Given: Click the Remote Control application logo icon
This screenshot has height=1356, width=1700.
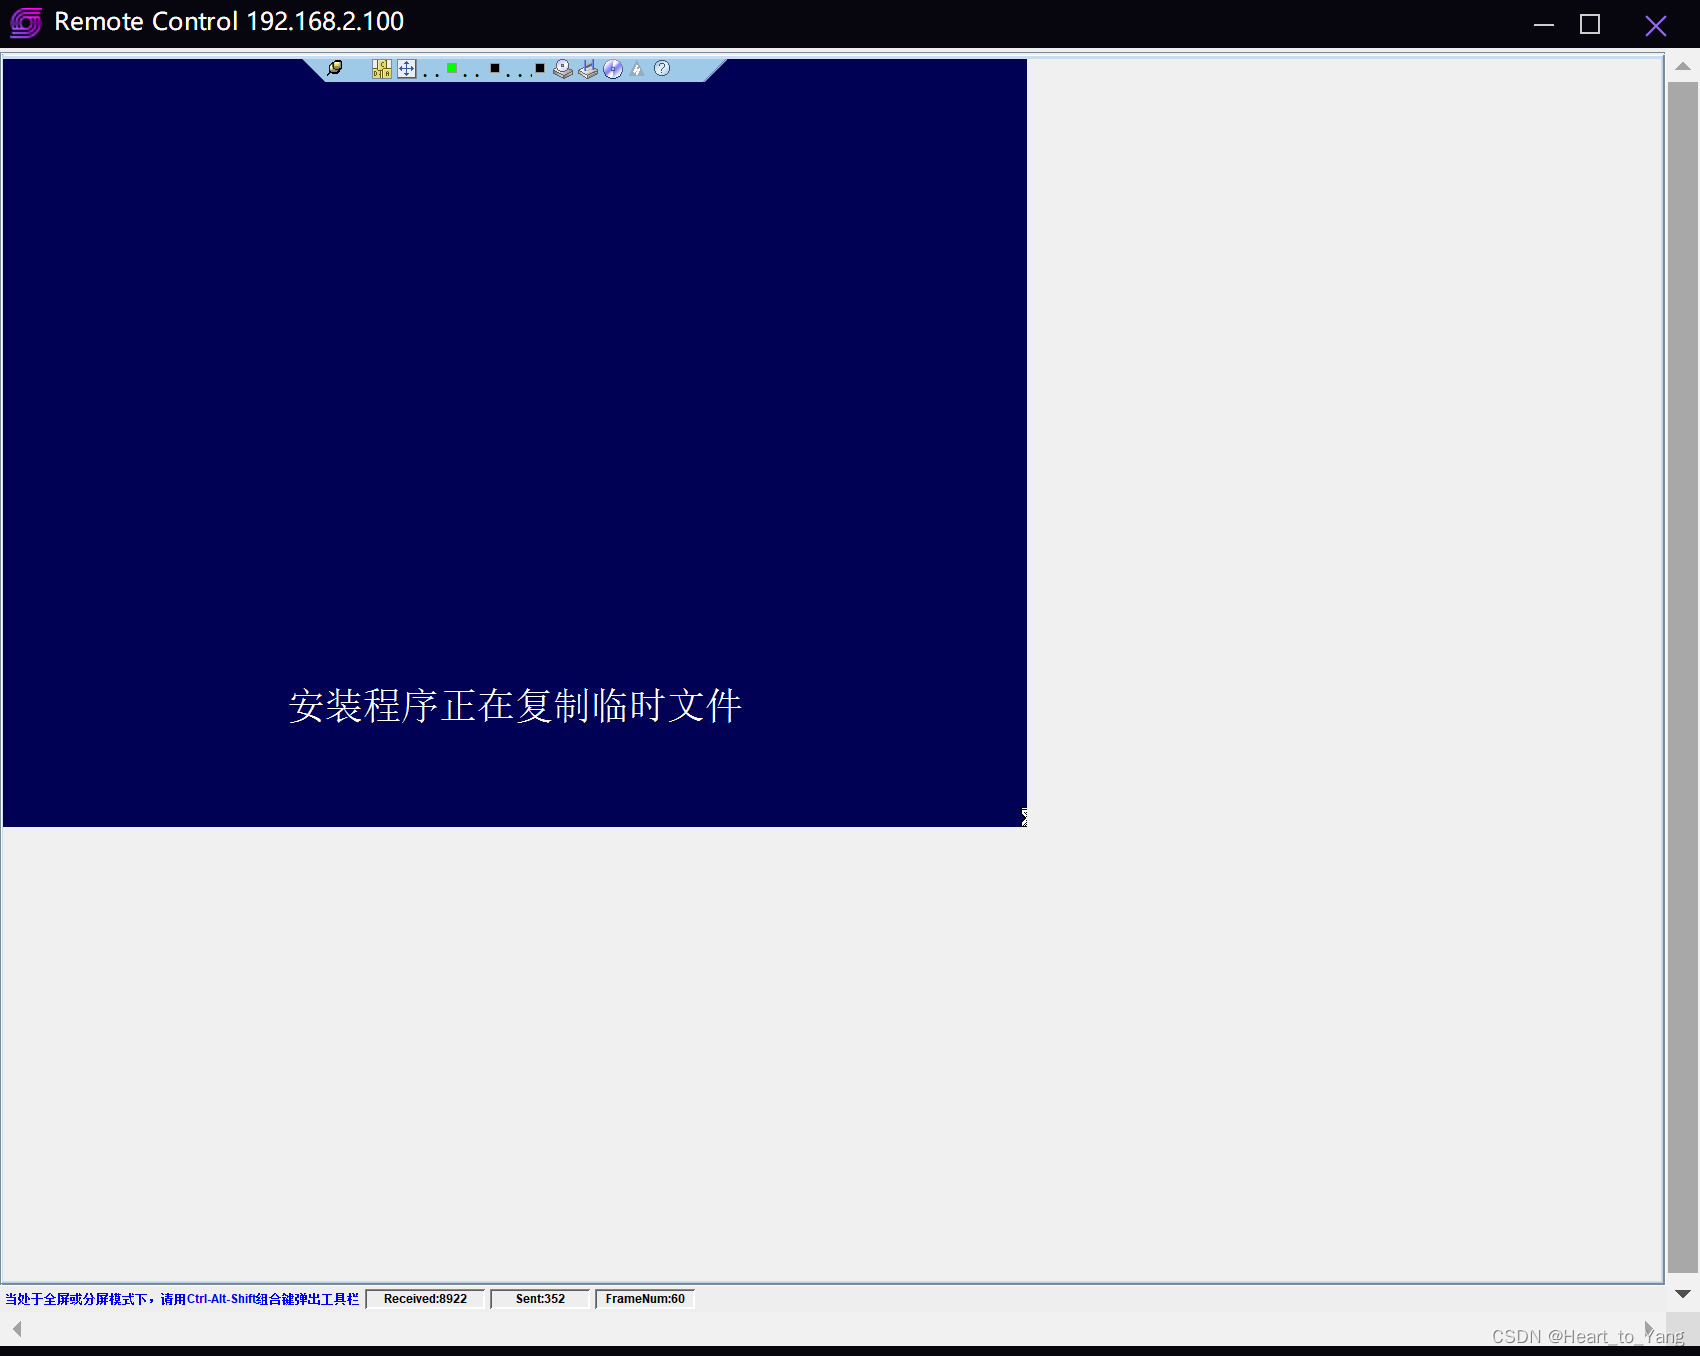Looking at the screenshot, I should pyautogui.click(x=25, y=21).
